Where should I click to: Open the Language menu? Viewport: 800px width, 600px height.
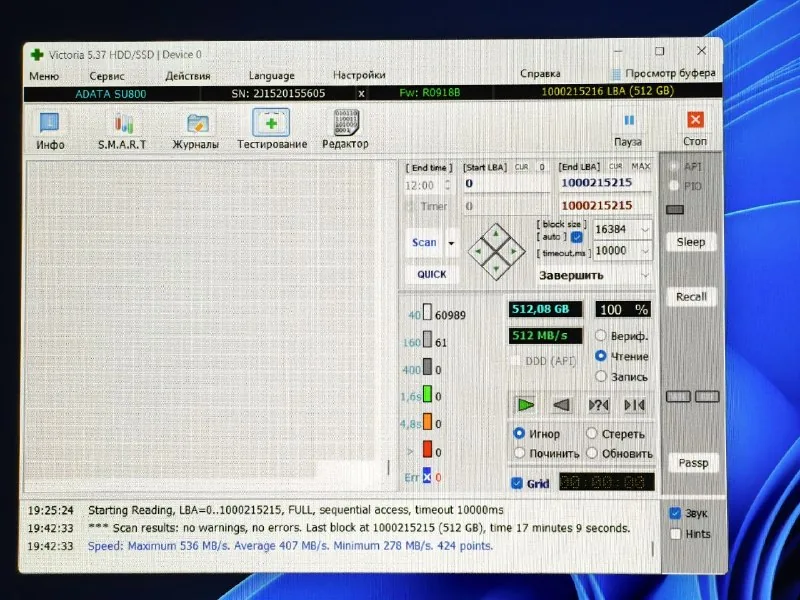271,76
